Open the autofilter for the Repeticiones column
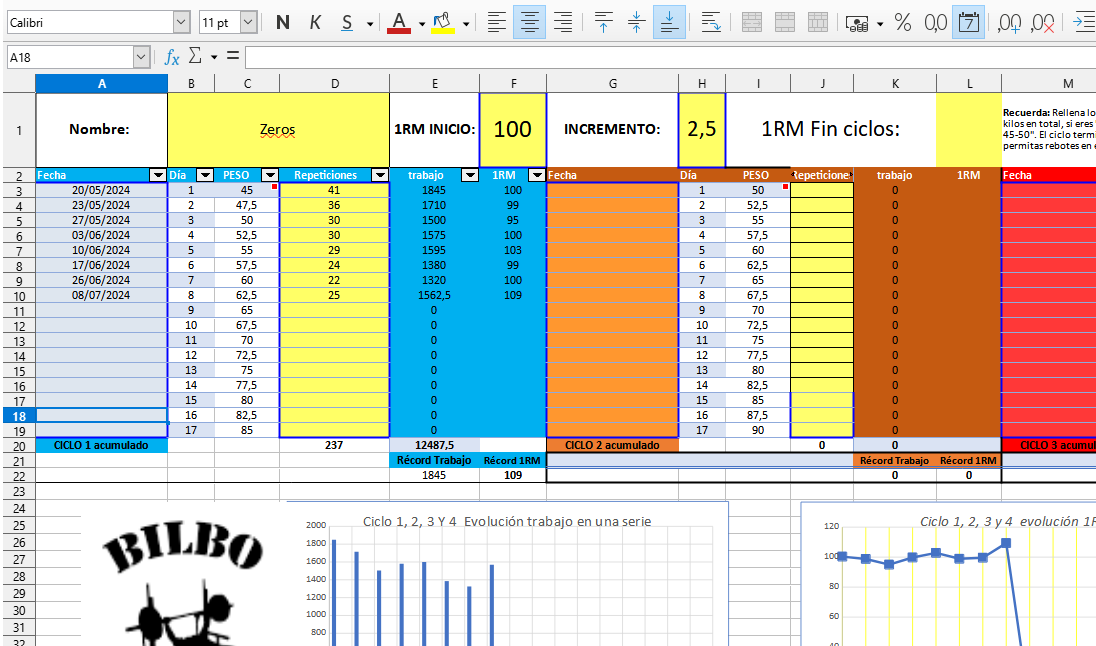Screen dimensions: 1096x646 pos(380,175)
